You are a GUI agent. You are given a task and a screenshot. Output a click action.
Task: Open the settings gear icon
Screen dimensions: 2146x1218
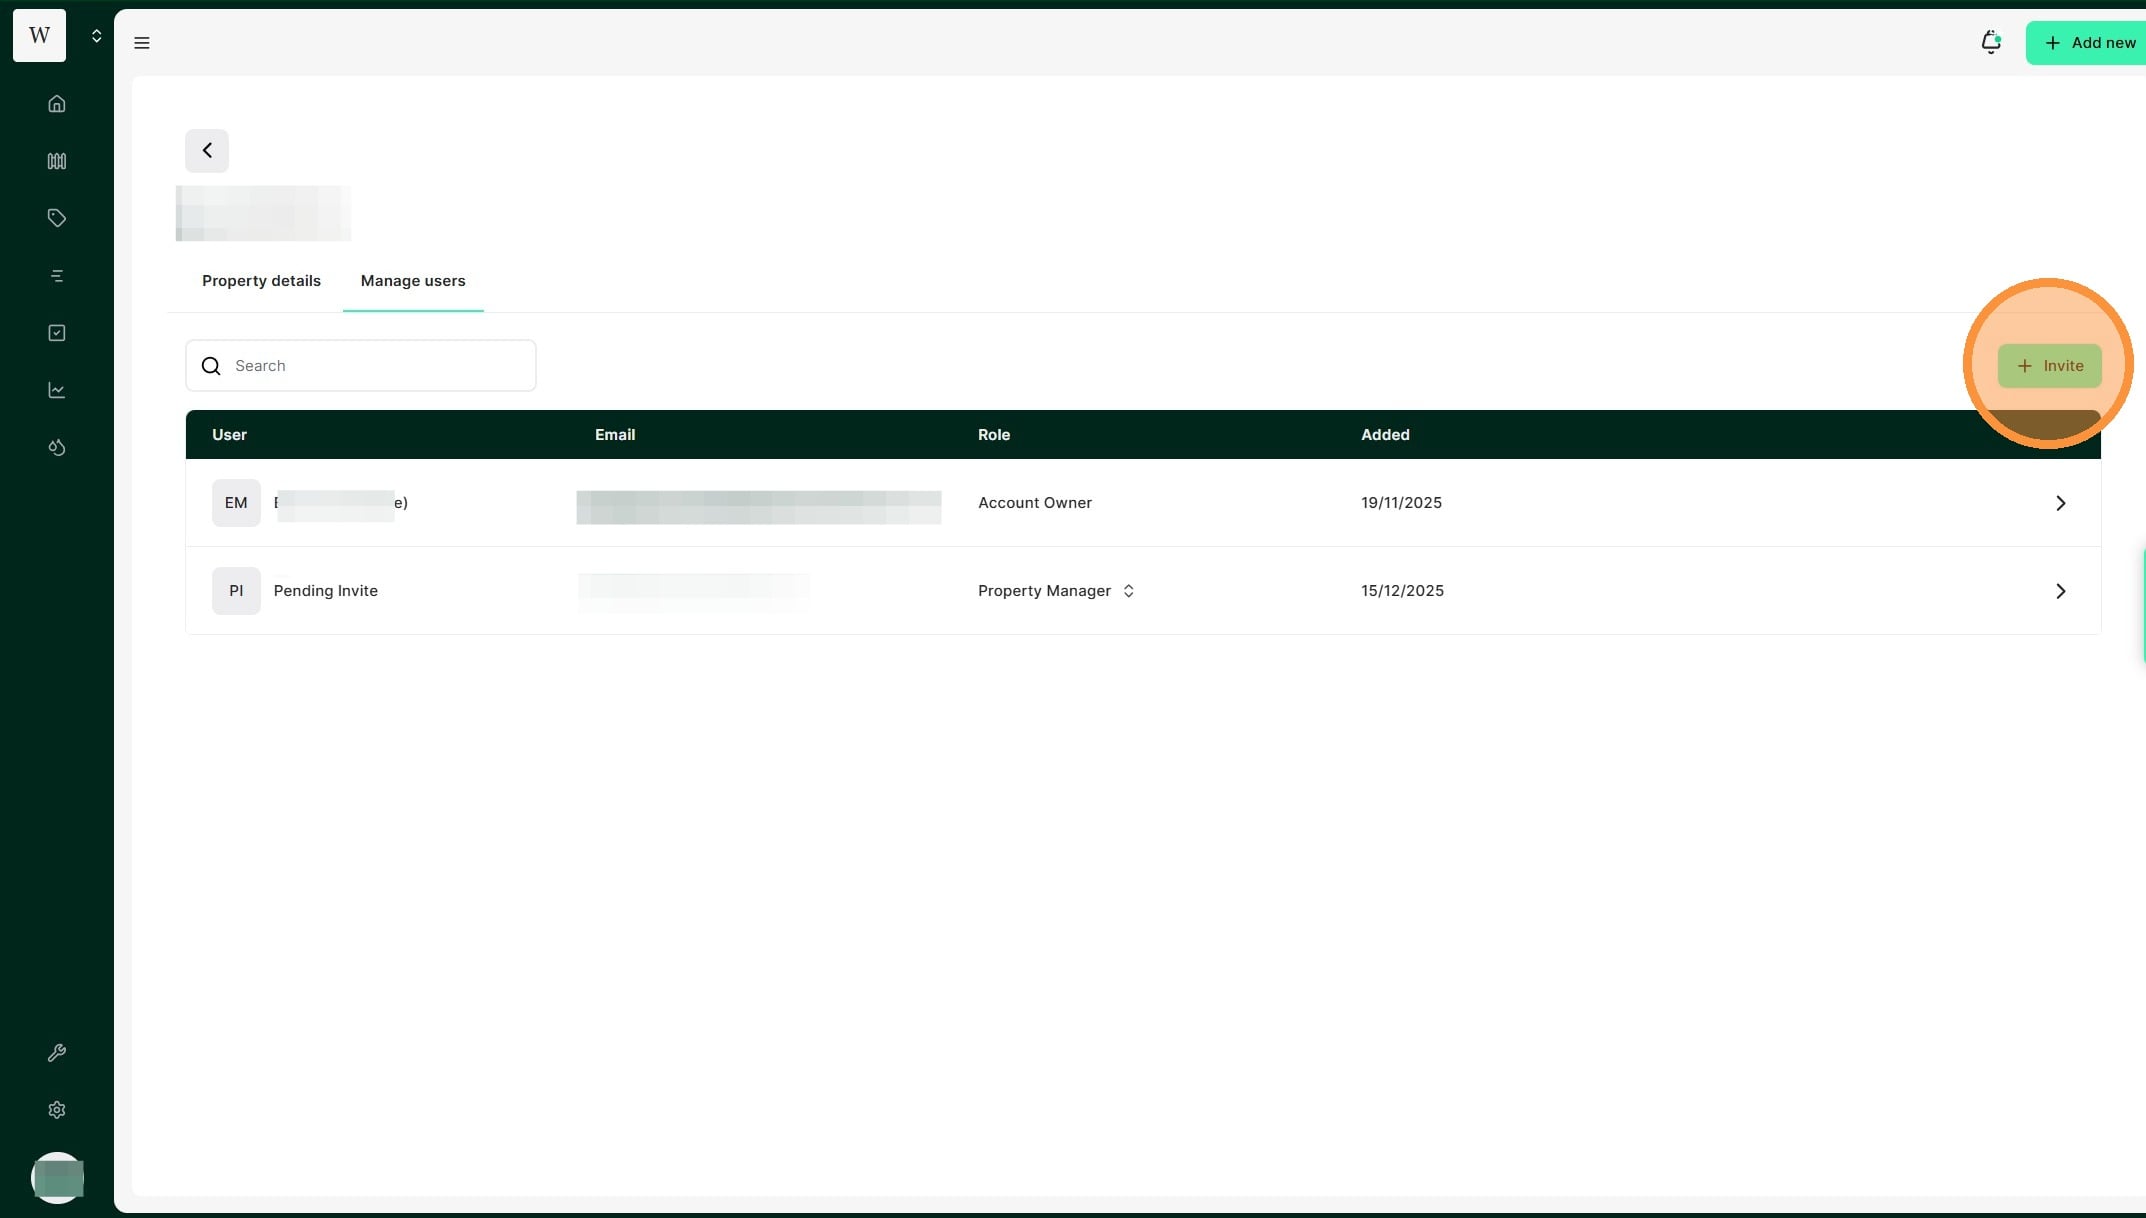point(57,1110)
